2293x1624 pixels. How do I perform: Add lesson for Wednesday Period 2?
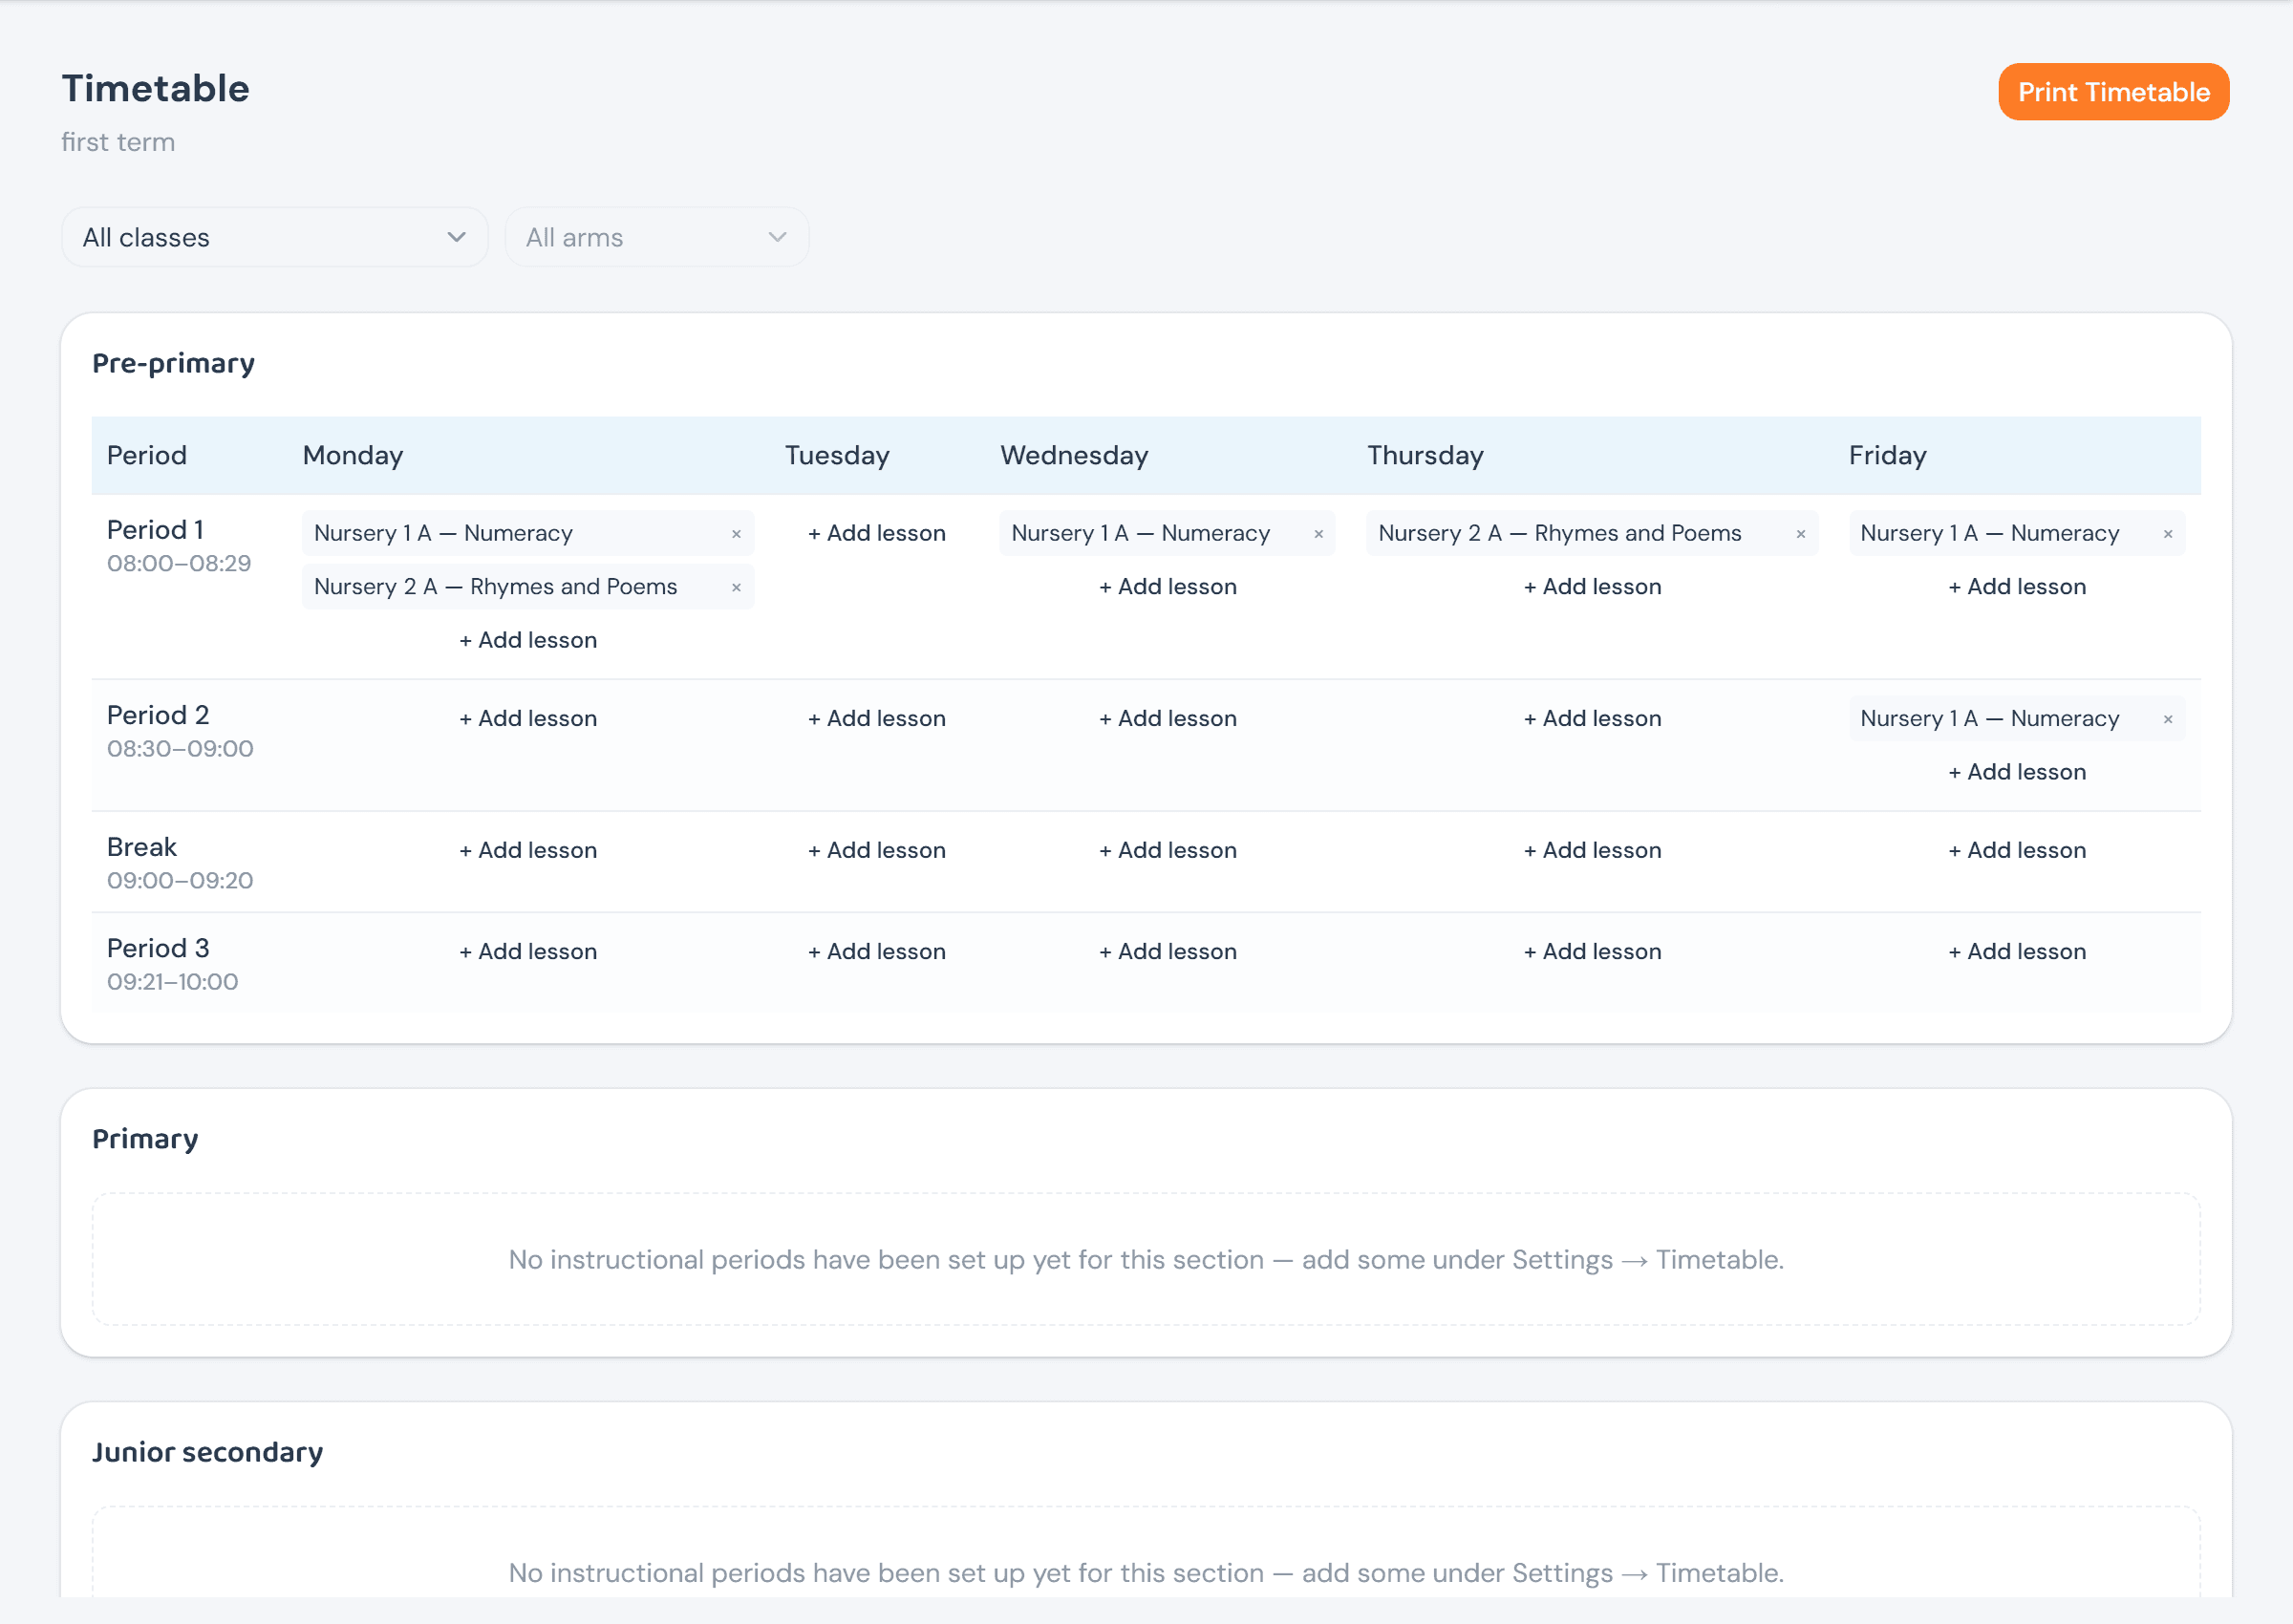click(1167, 718)
